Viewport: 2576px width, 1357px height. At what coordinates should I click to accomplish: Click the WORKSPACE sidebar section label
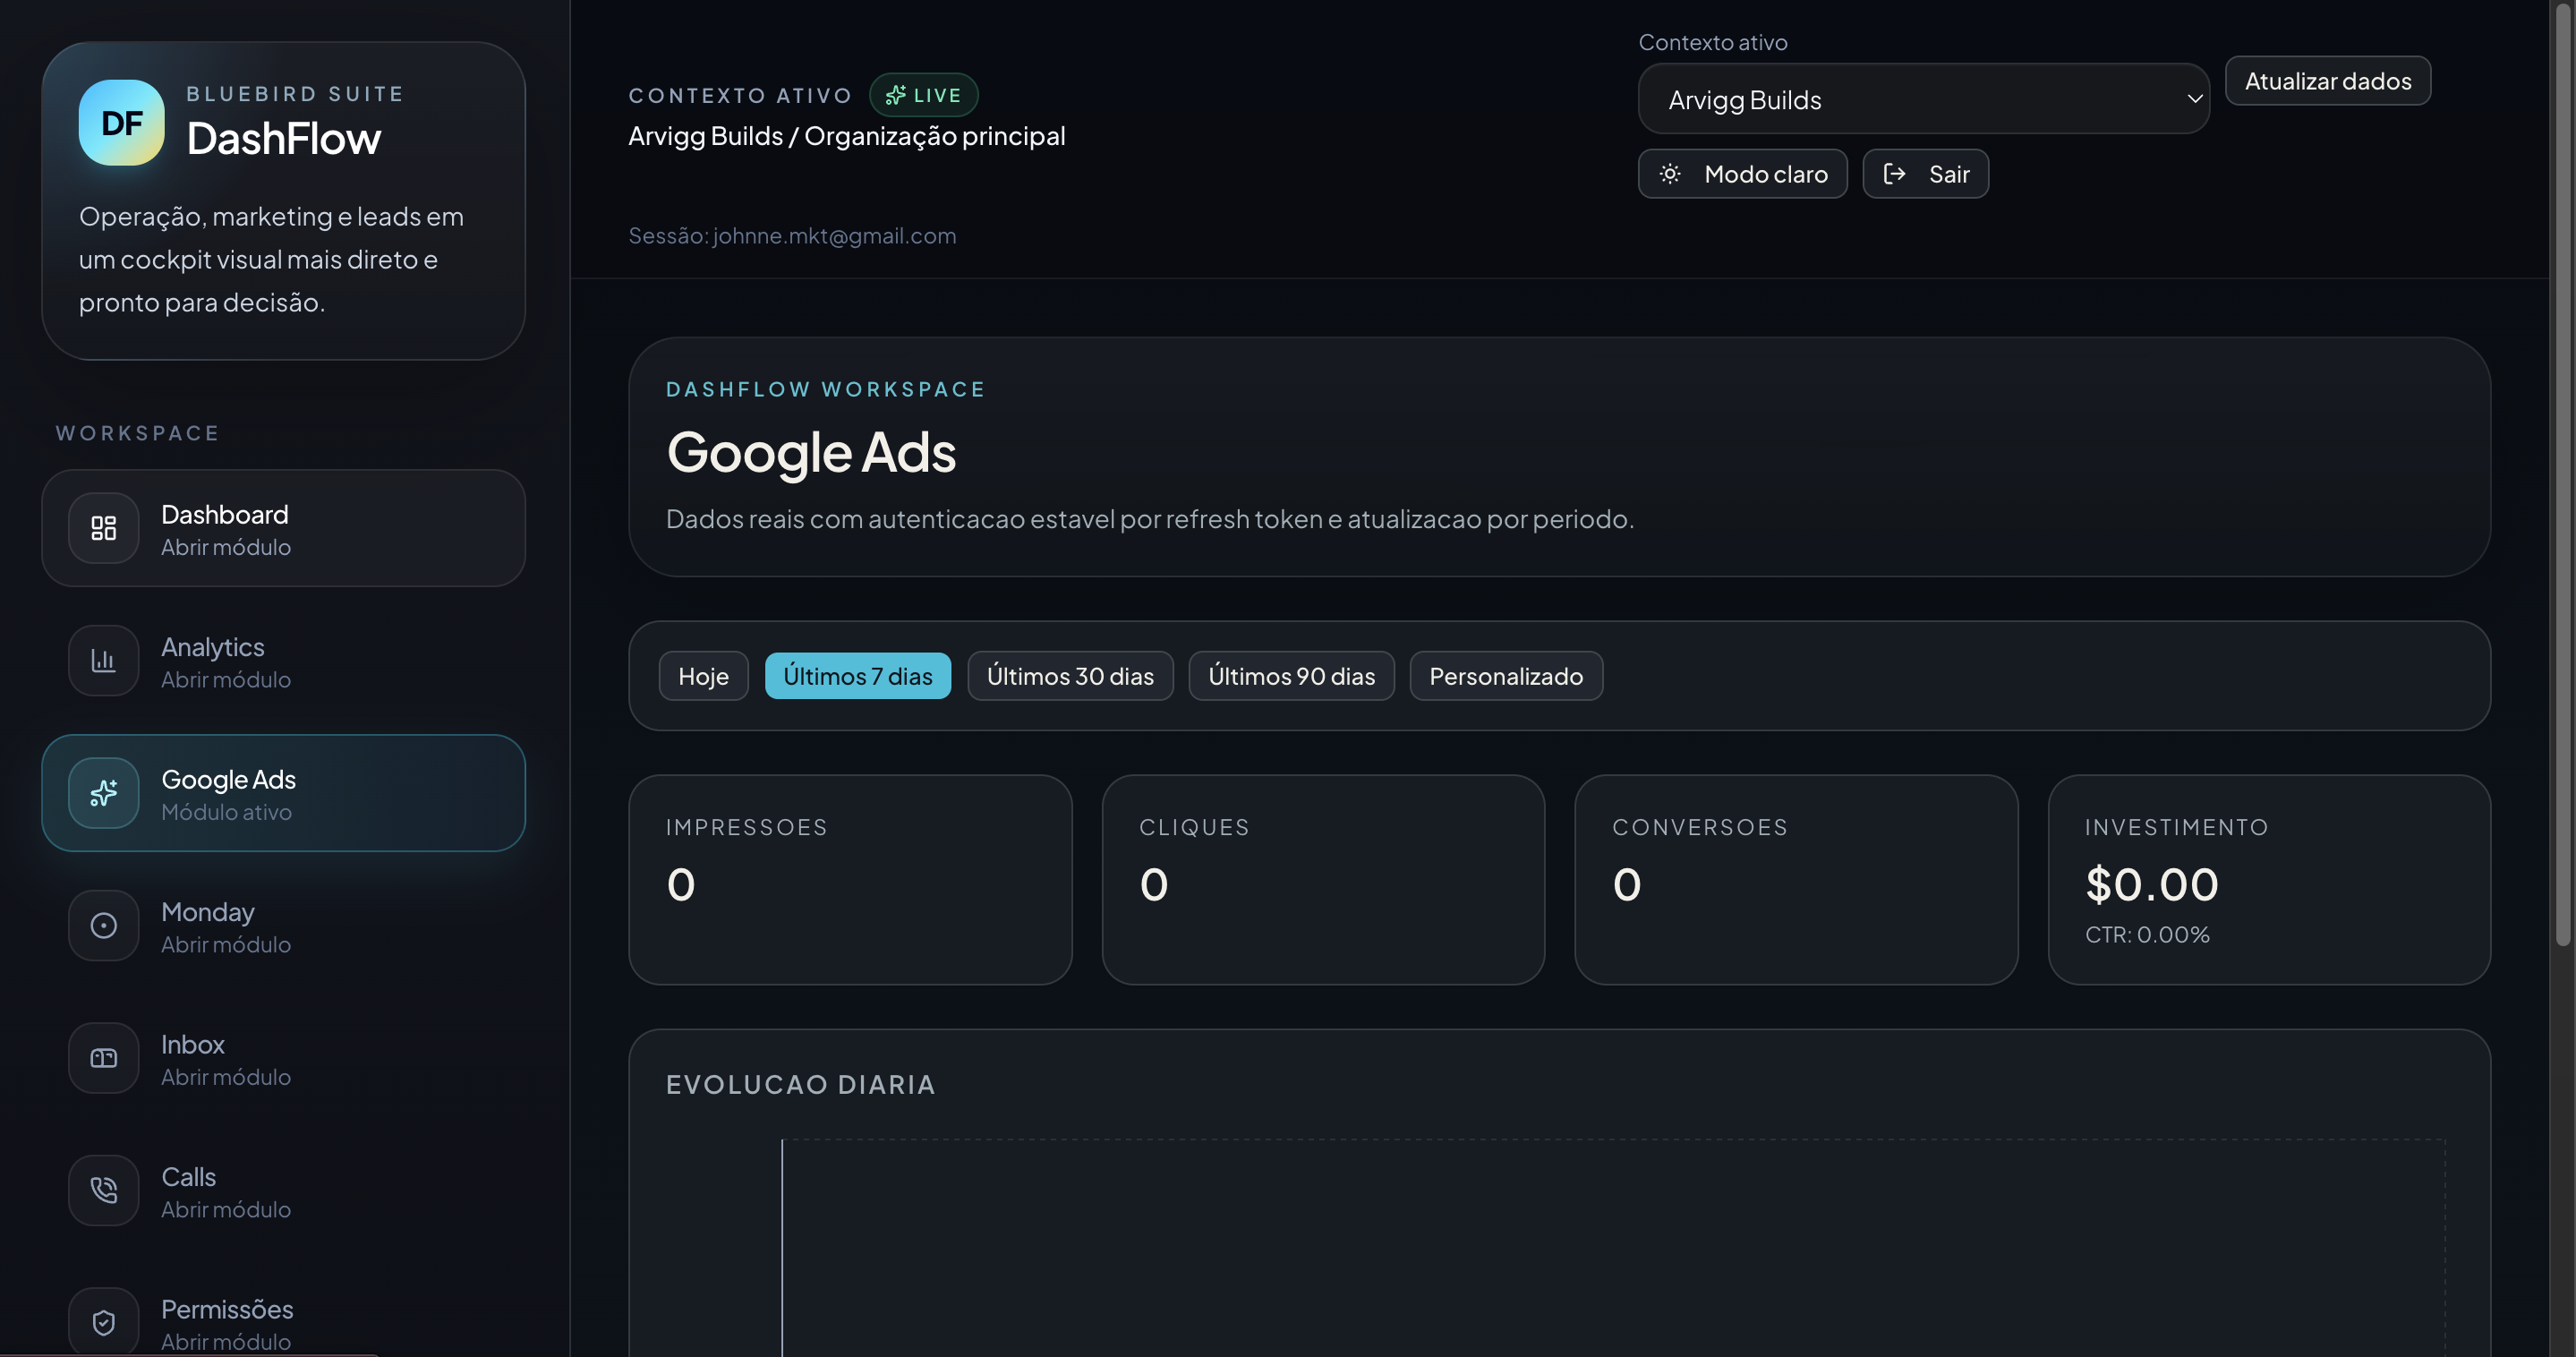[x=138, y=433]
